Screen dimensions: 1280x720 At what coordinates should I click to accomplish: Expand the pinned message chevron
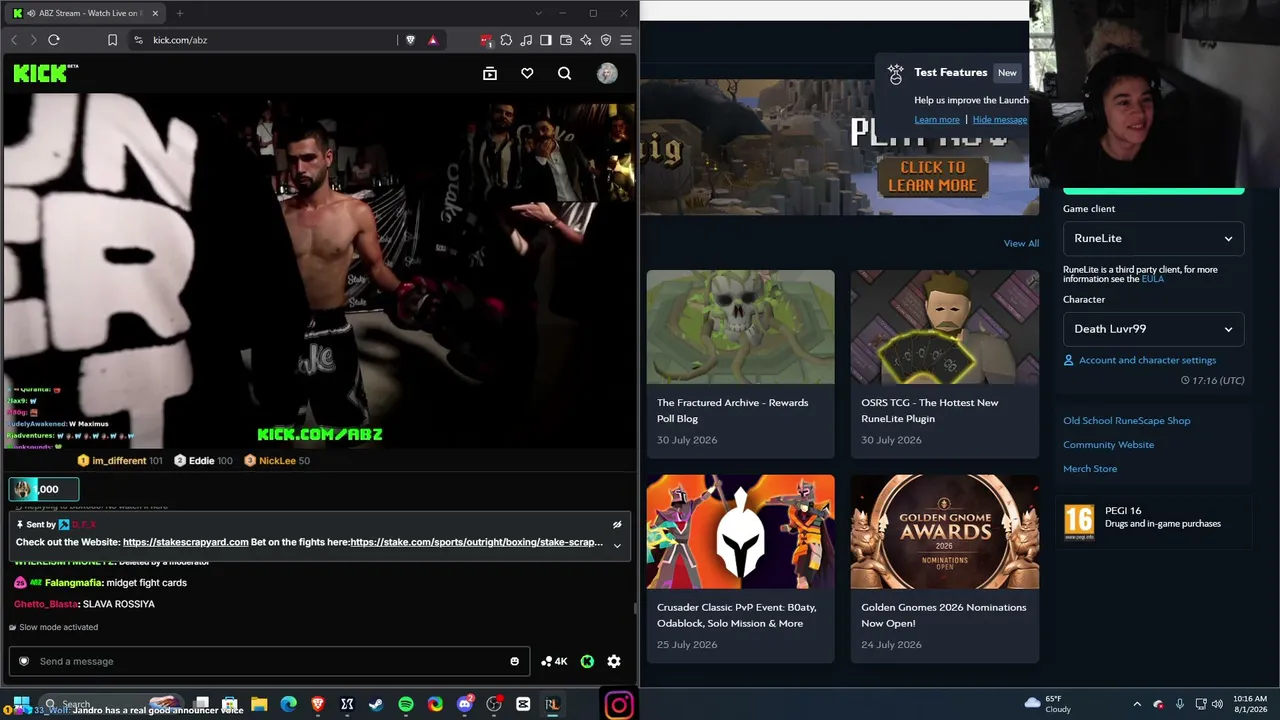click(x=617, y=545)
